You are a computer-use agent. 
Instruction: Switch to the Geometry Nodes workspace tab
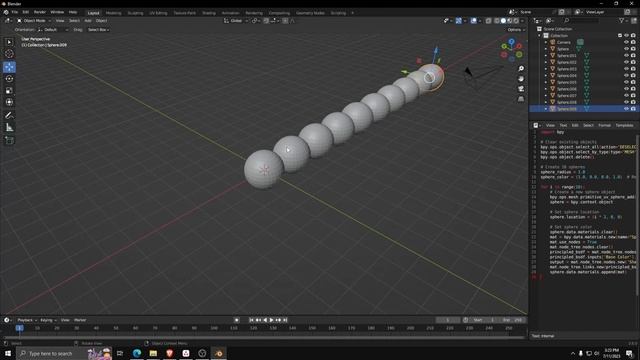pyautogui.click(x=310, y=13)
